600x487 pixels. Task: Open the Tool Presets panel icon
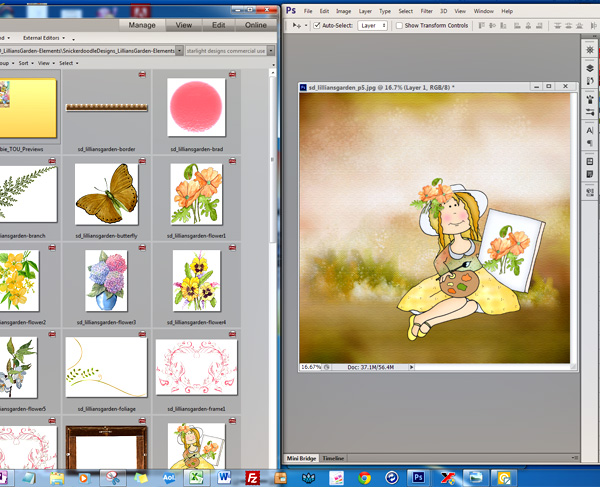click(x=590, y=192)
